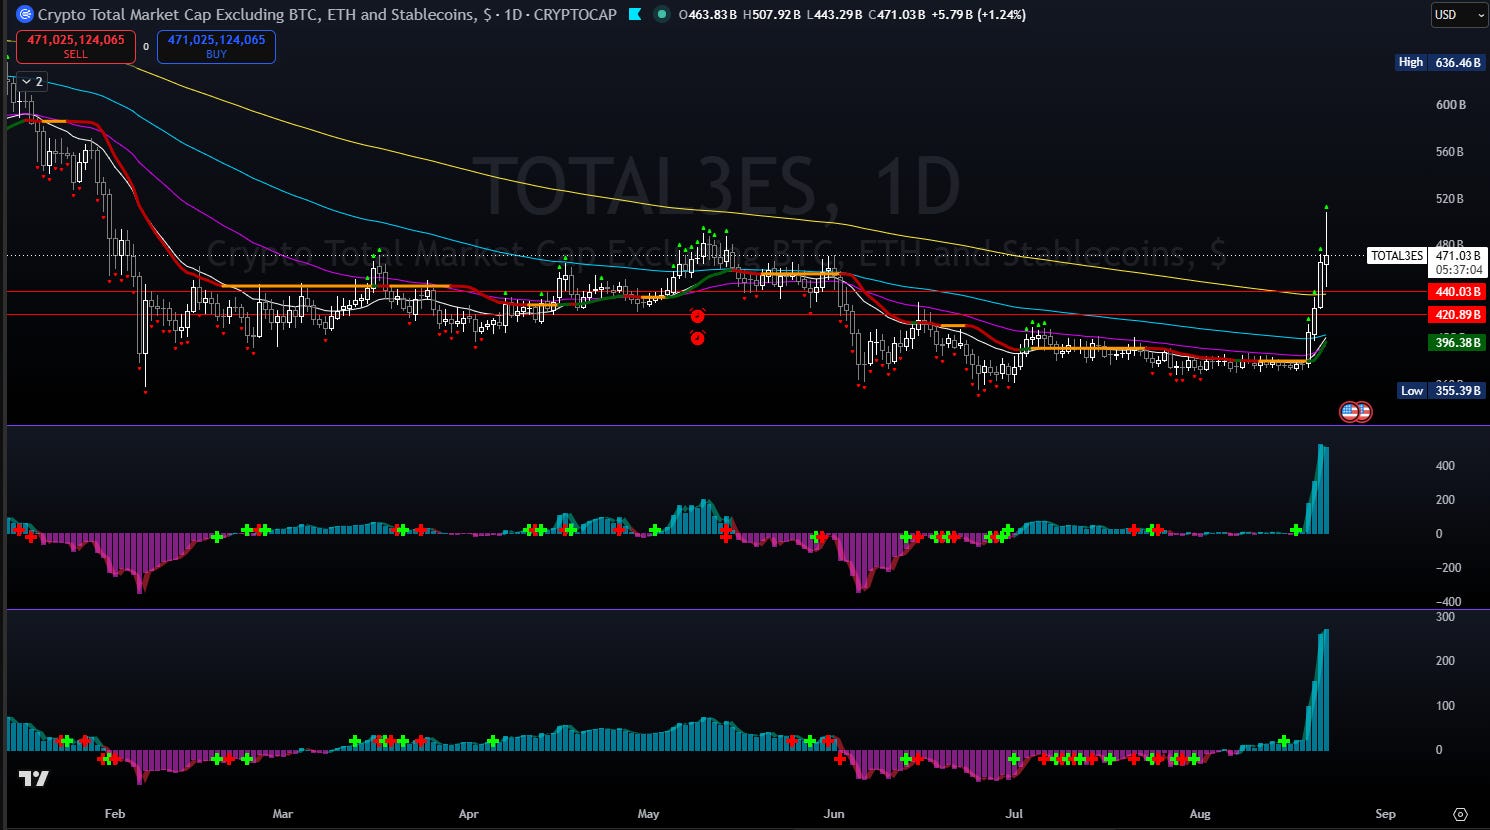Click the 420.89 B red price label

point(1457,315)
